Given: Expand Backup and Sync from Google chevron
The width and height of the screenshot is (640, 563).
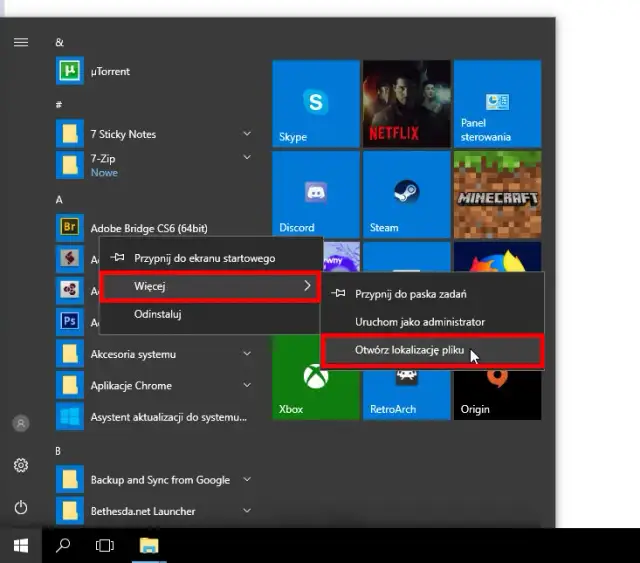Looking at the screenshot, I should pyautogui.click(x=247, y=479).
